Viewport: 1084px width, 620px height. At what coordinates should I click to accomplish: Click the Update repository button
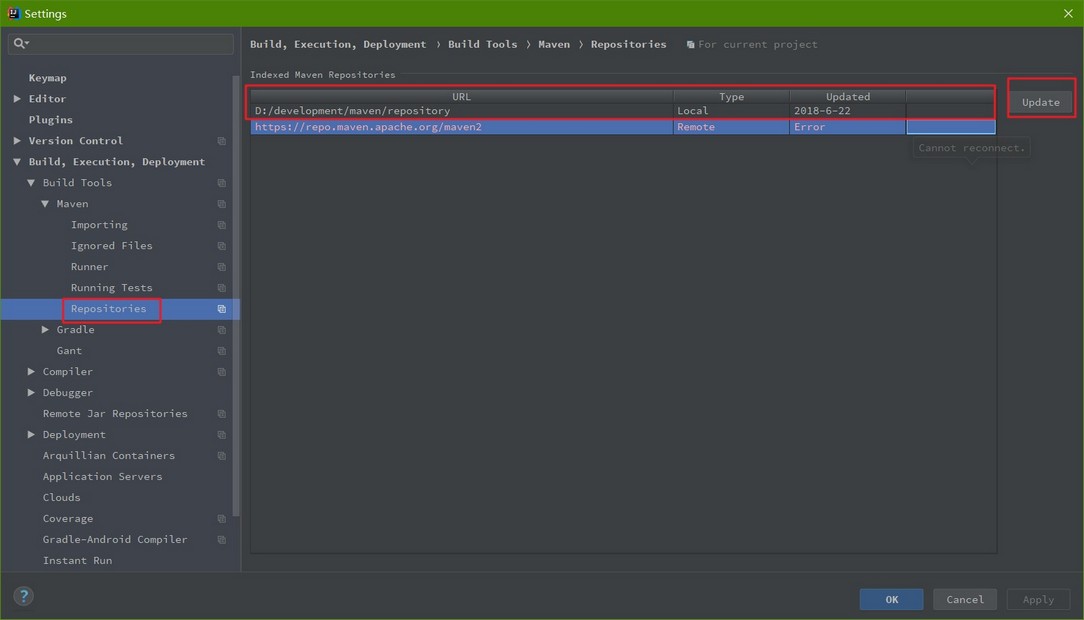point(1040,102)
